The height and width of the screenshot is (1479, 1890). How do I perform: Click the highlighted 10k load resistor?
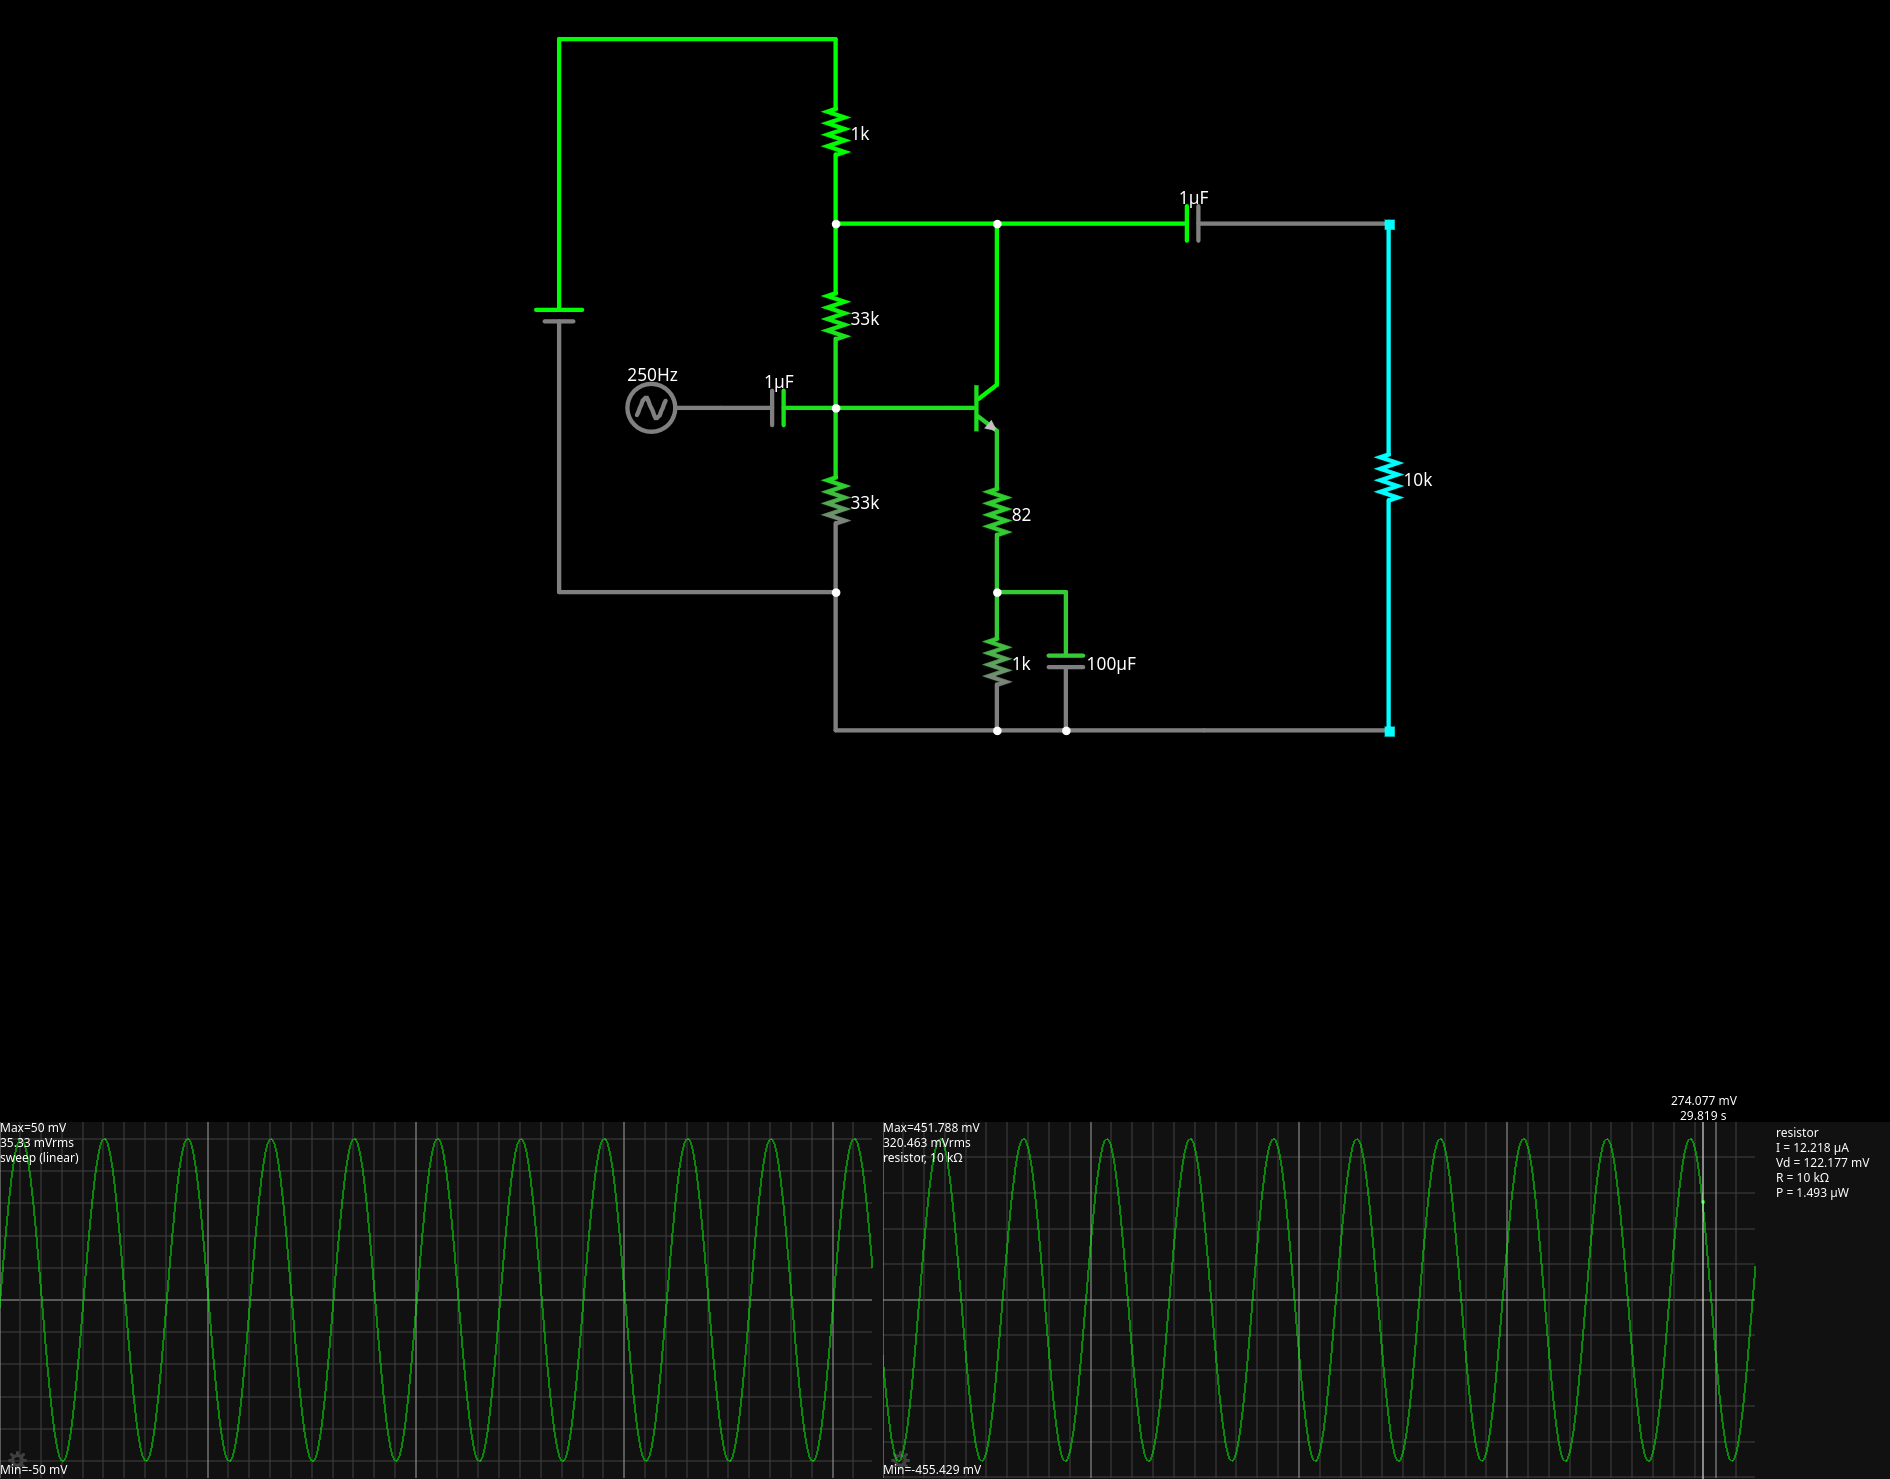1389,478
